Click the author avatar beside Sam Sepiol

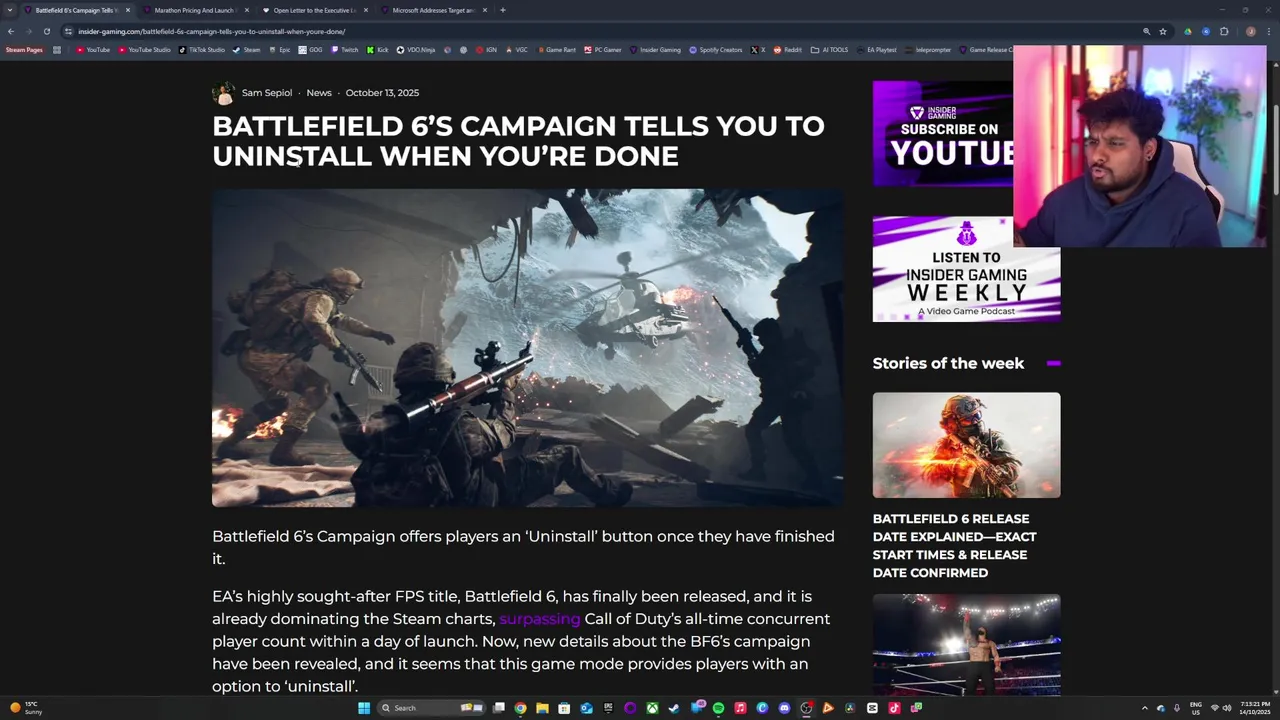tap(224, 93)
